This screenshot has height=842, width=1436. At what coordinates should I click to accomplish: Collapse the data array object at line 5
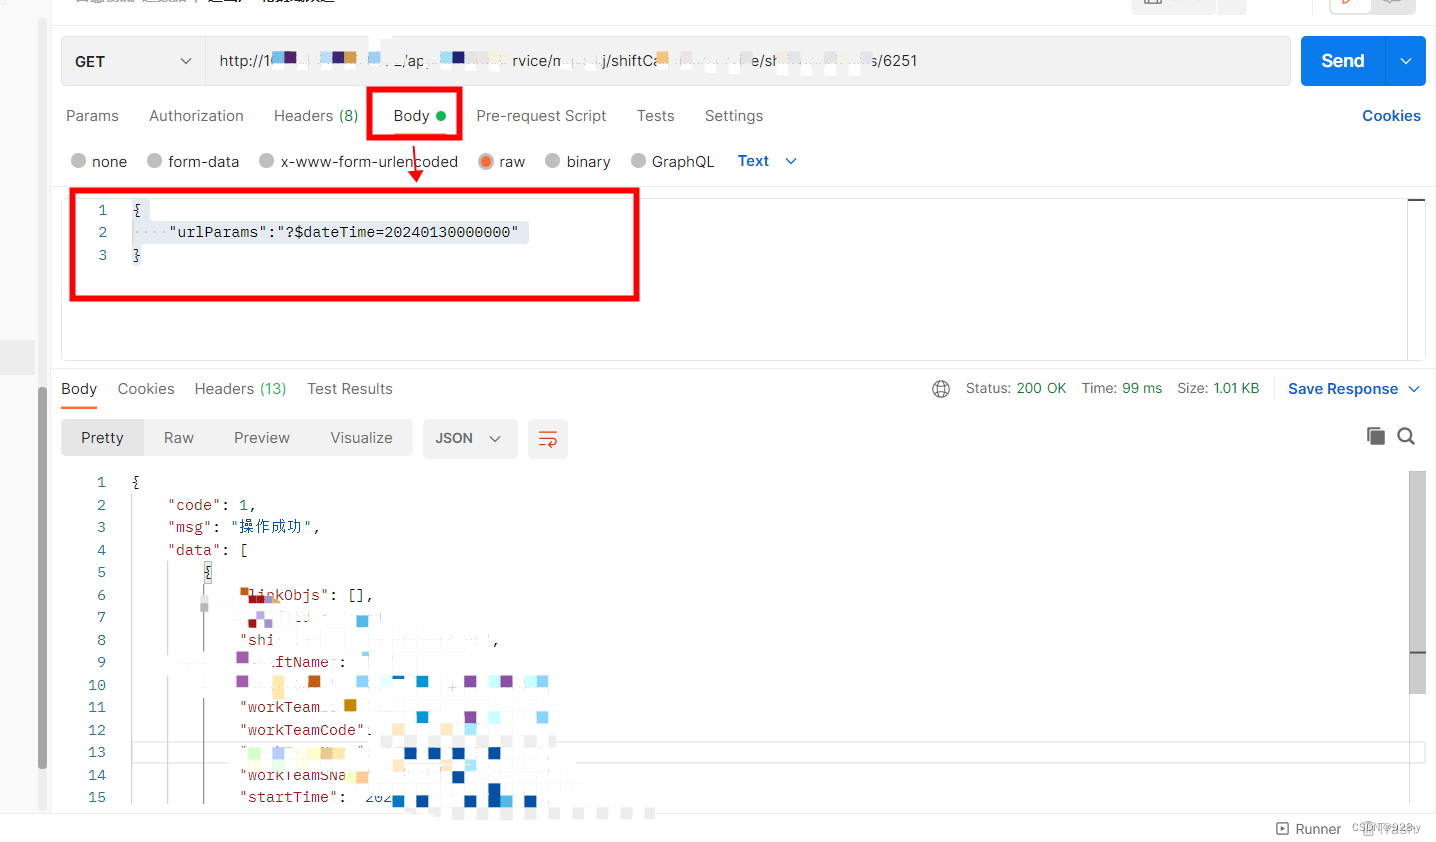click(x=208, y=572)
